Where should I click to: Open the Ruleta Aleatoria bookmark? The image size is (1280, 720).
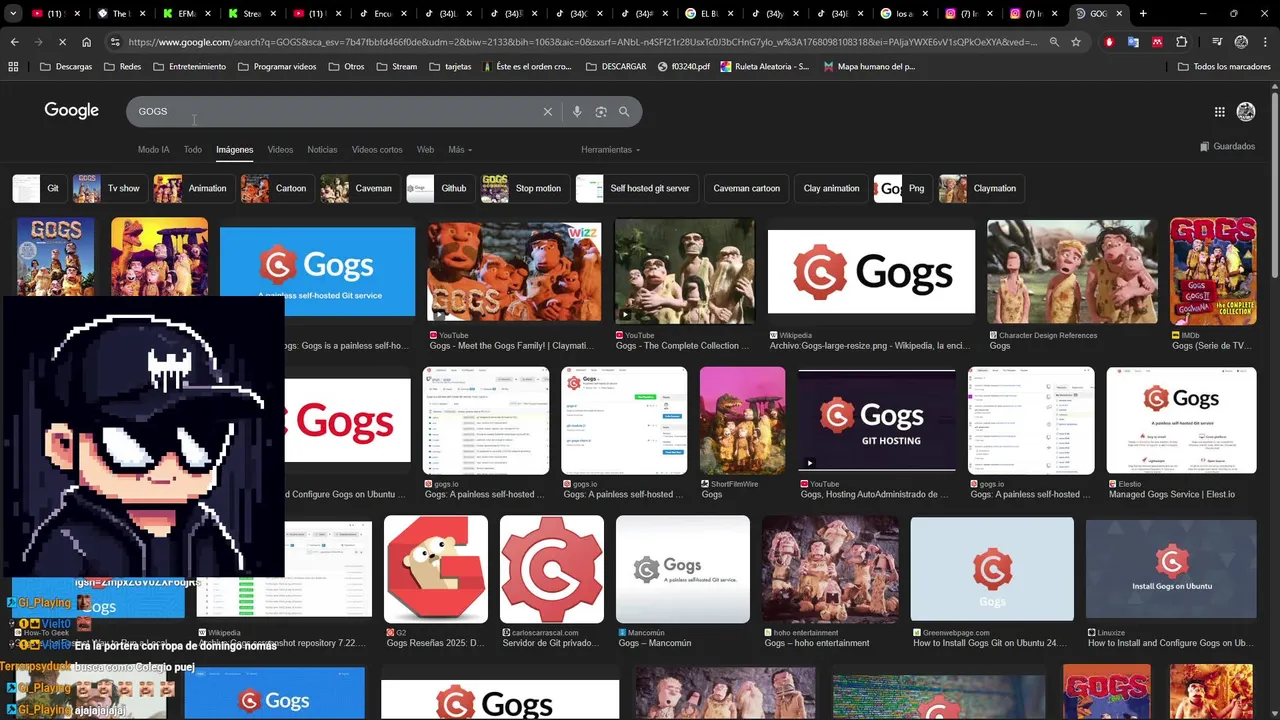tap(765, 66)
